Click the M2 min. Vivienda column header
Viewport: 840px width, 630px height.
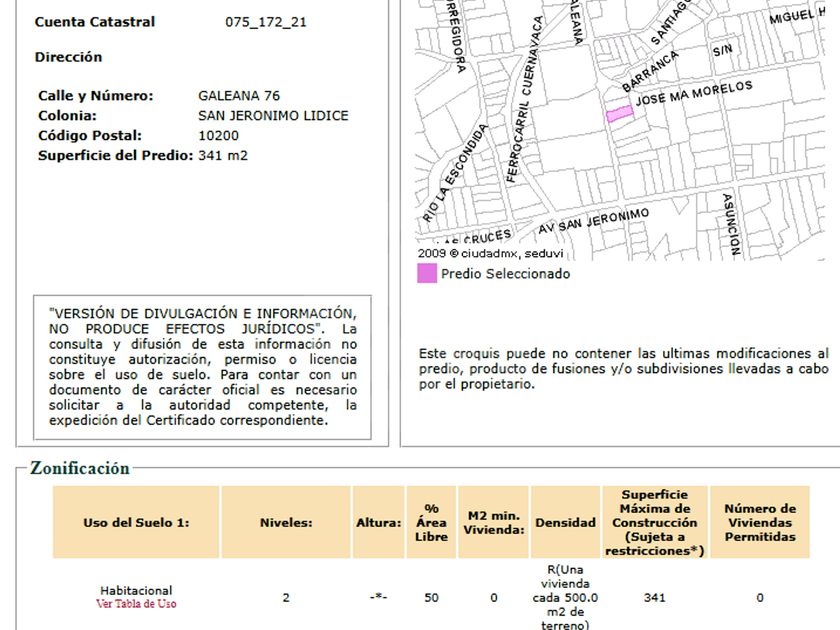click(x=493, y=522)
